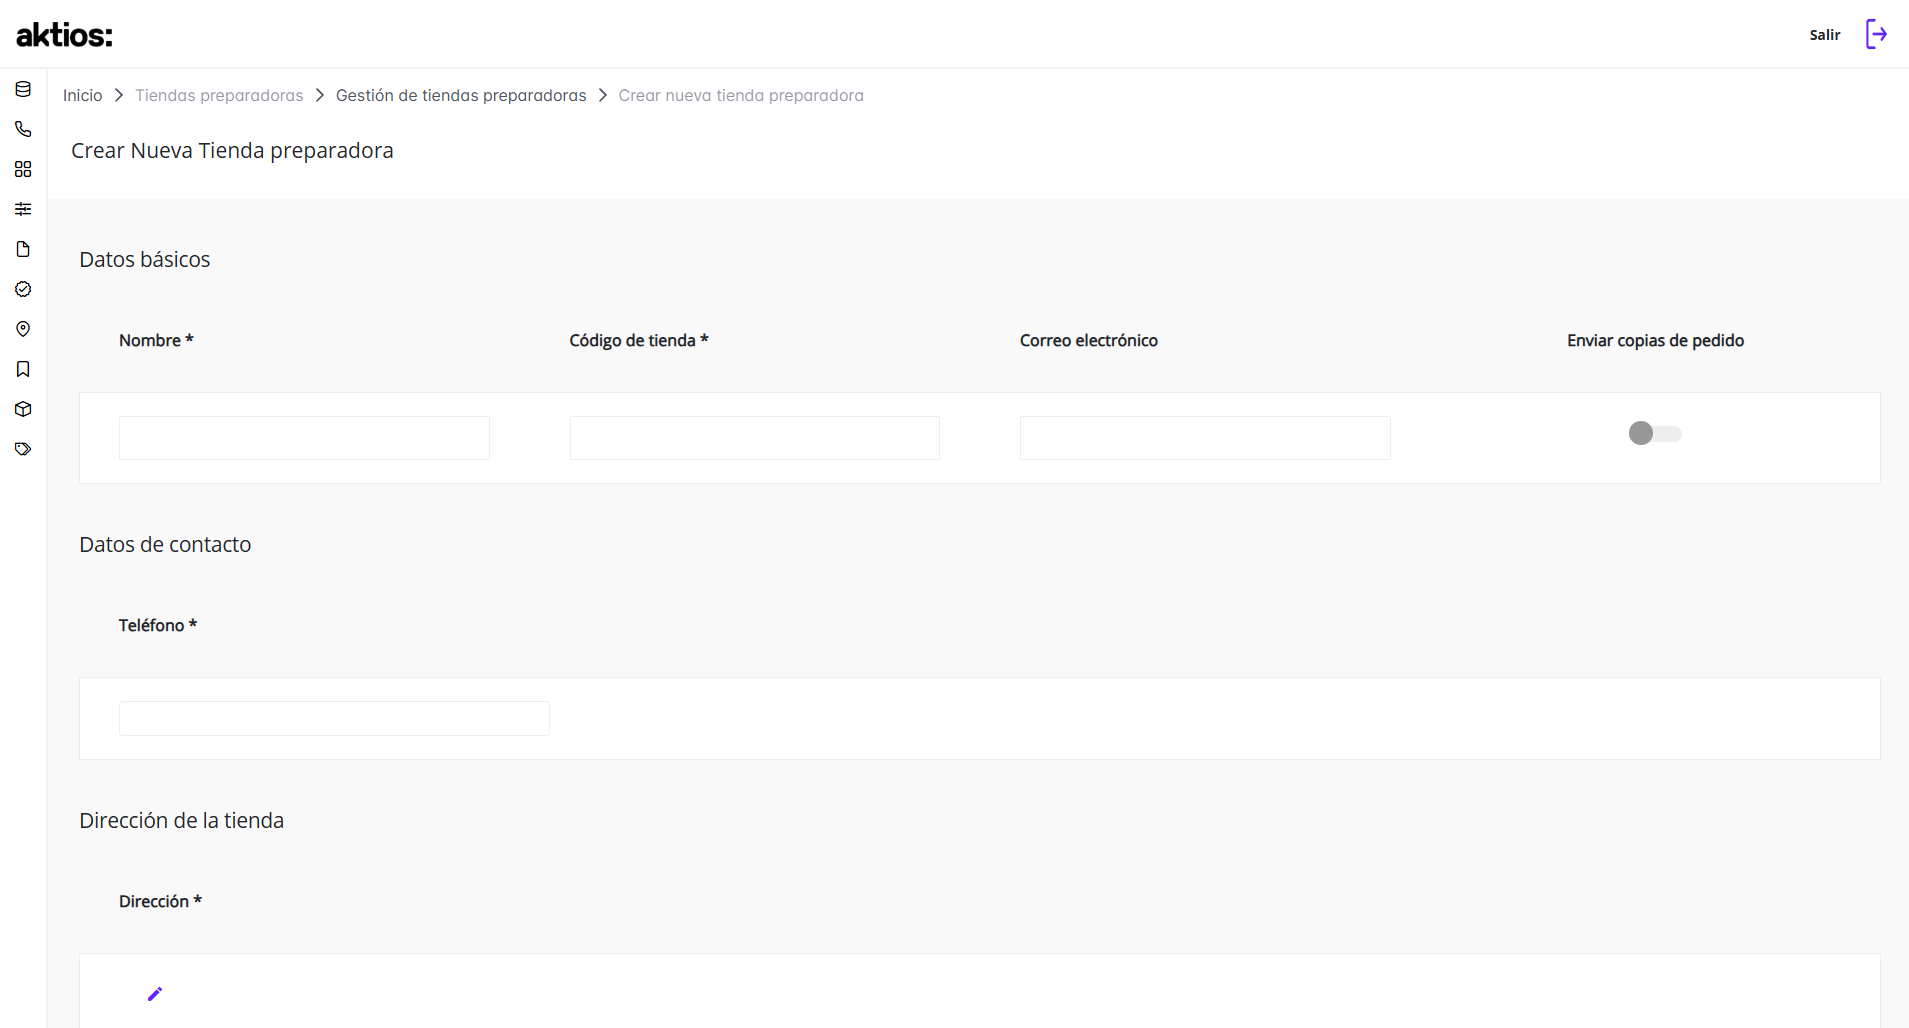
Task: Click the purple pencil edit address icon
Action: coord(155,994)
